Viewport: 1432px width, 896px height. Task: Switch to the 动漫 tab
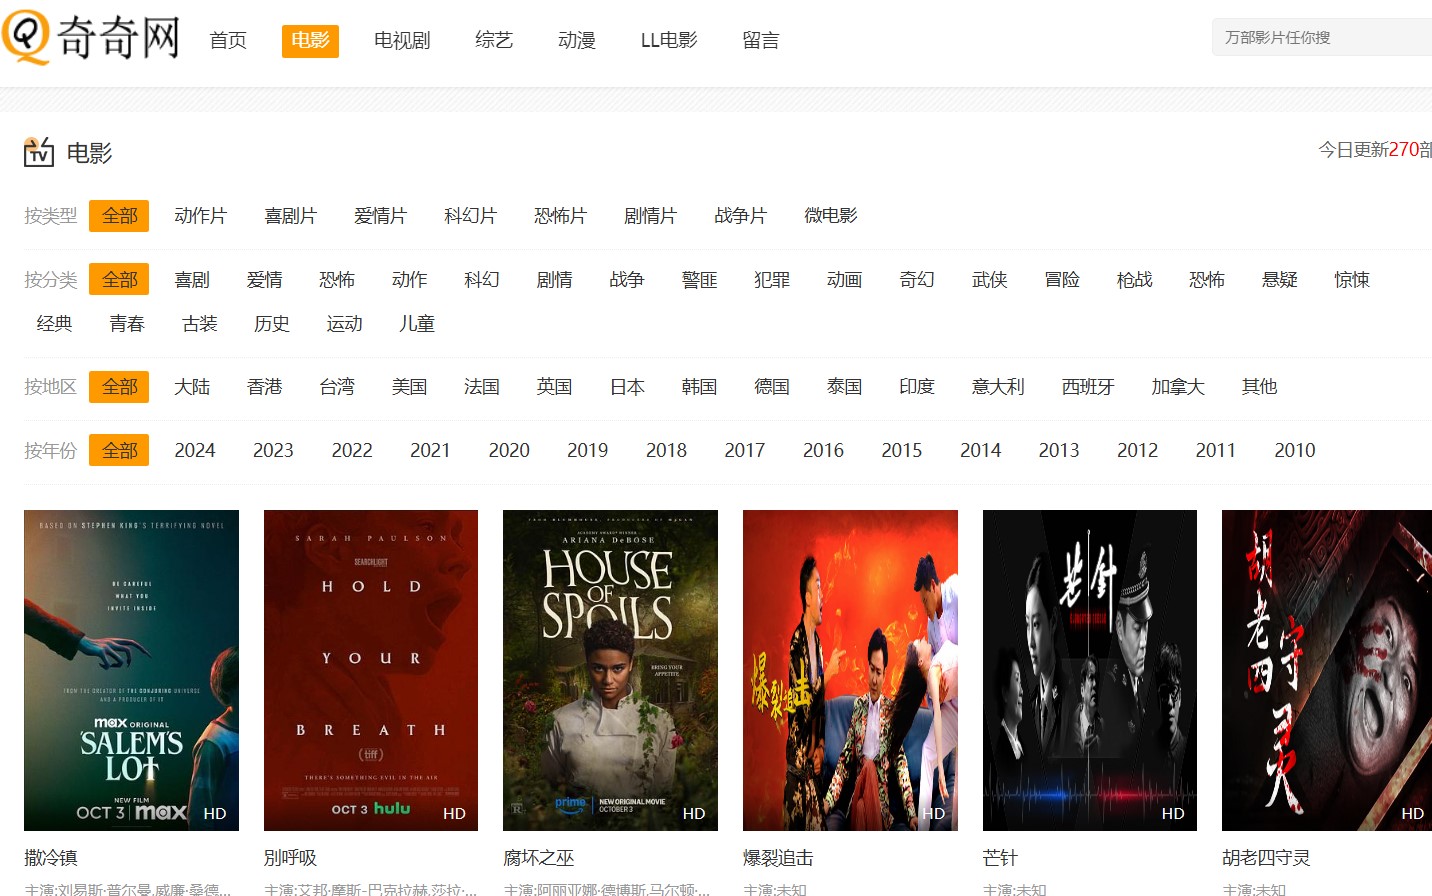(x=577, y=40)
